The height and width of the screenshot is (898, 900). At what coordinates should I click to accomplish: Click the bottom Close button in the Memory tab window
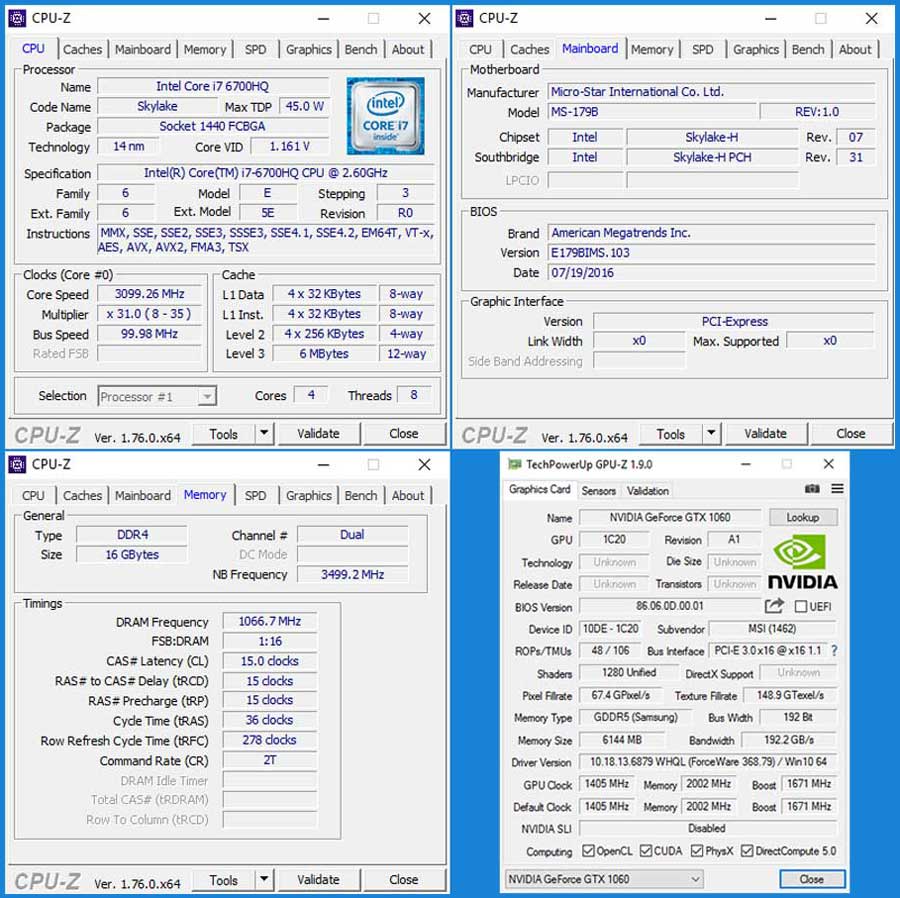(x=404, y=879)
